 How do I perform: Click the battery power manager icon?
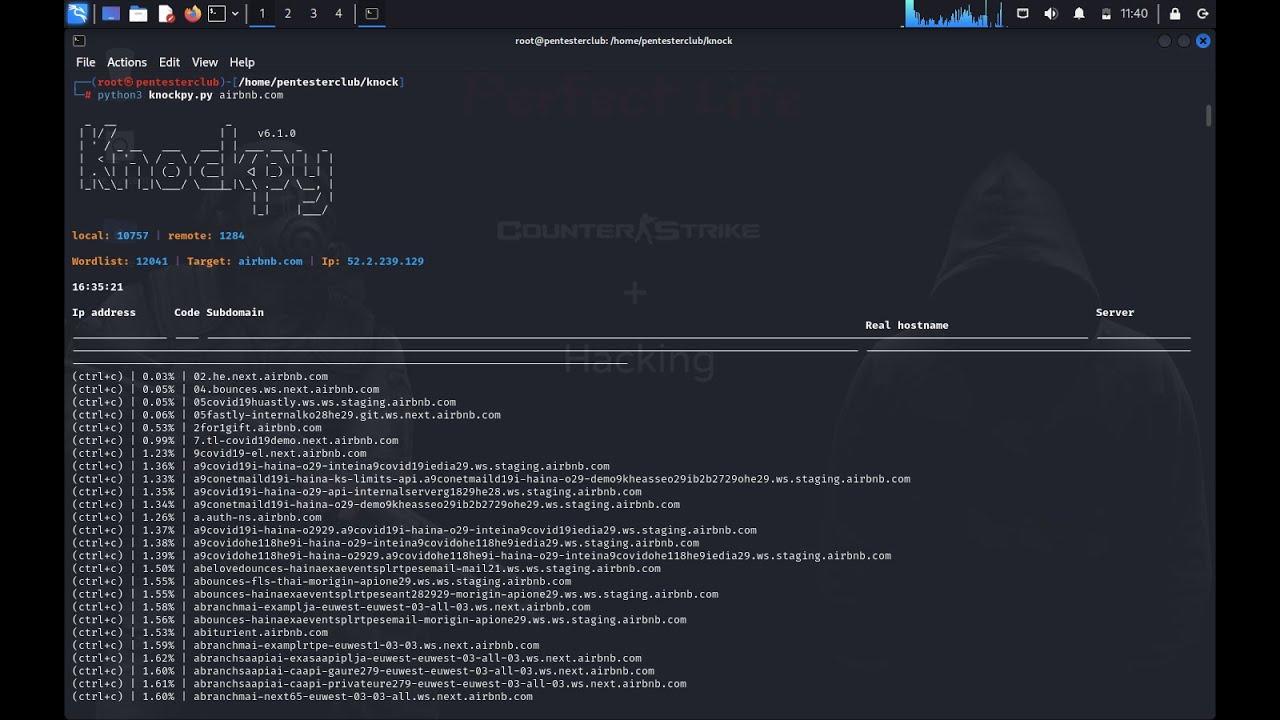point(1106,14)
